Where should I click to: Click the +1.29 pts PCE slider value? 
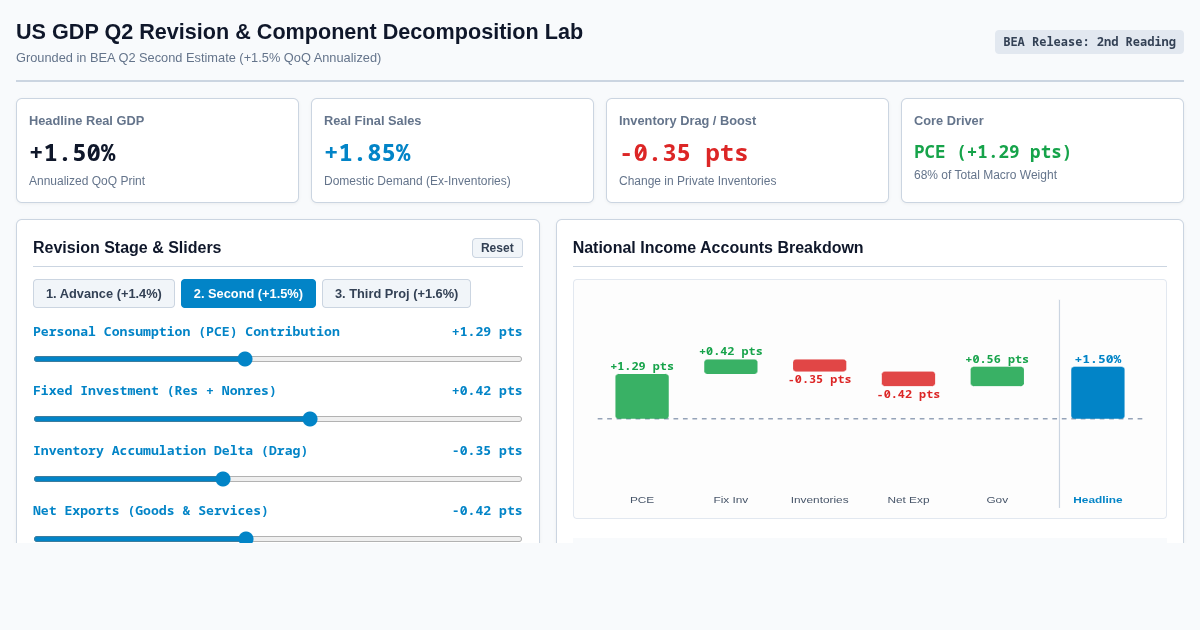point(487,331)
